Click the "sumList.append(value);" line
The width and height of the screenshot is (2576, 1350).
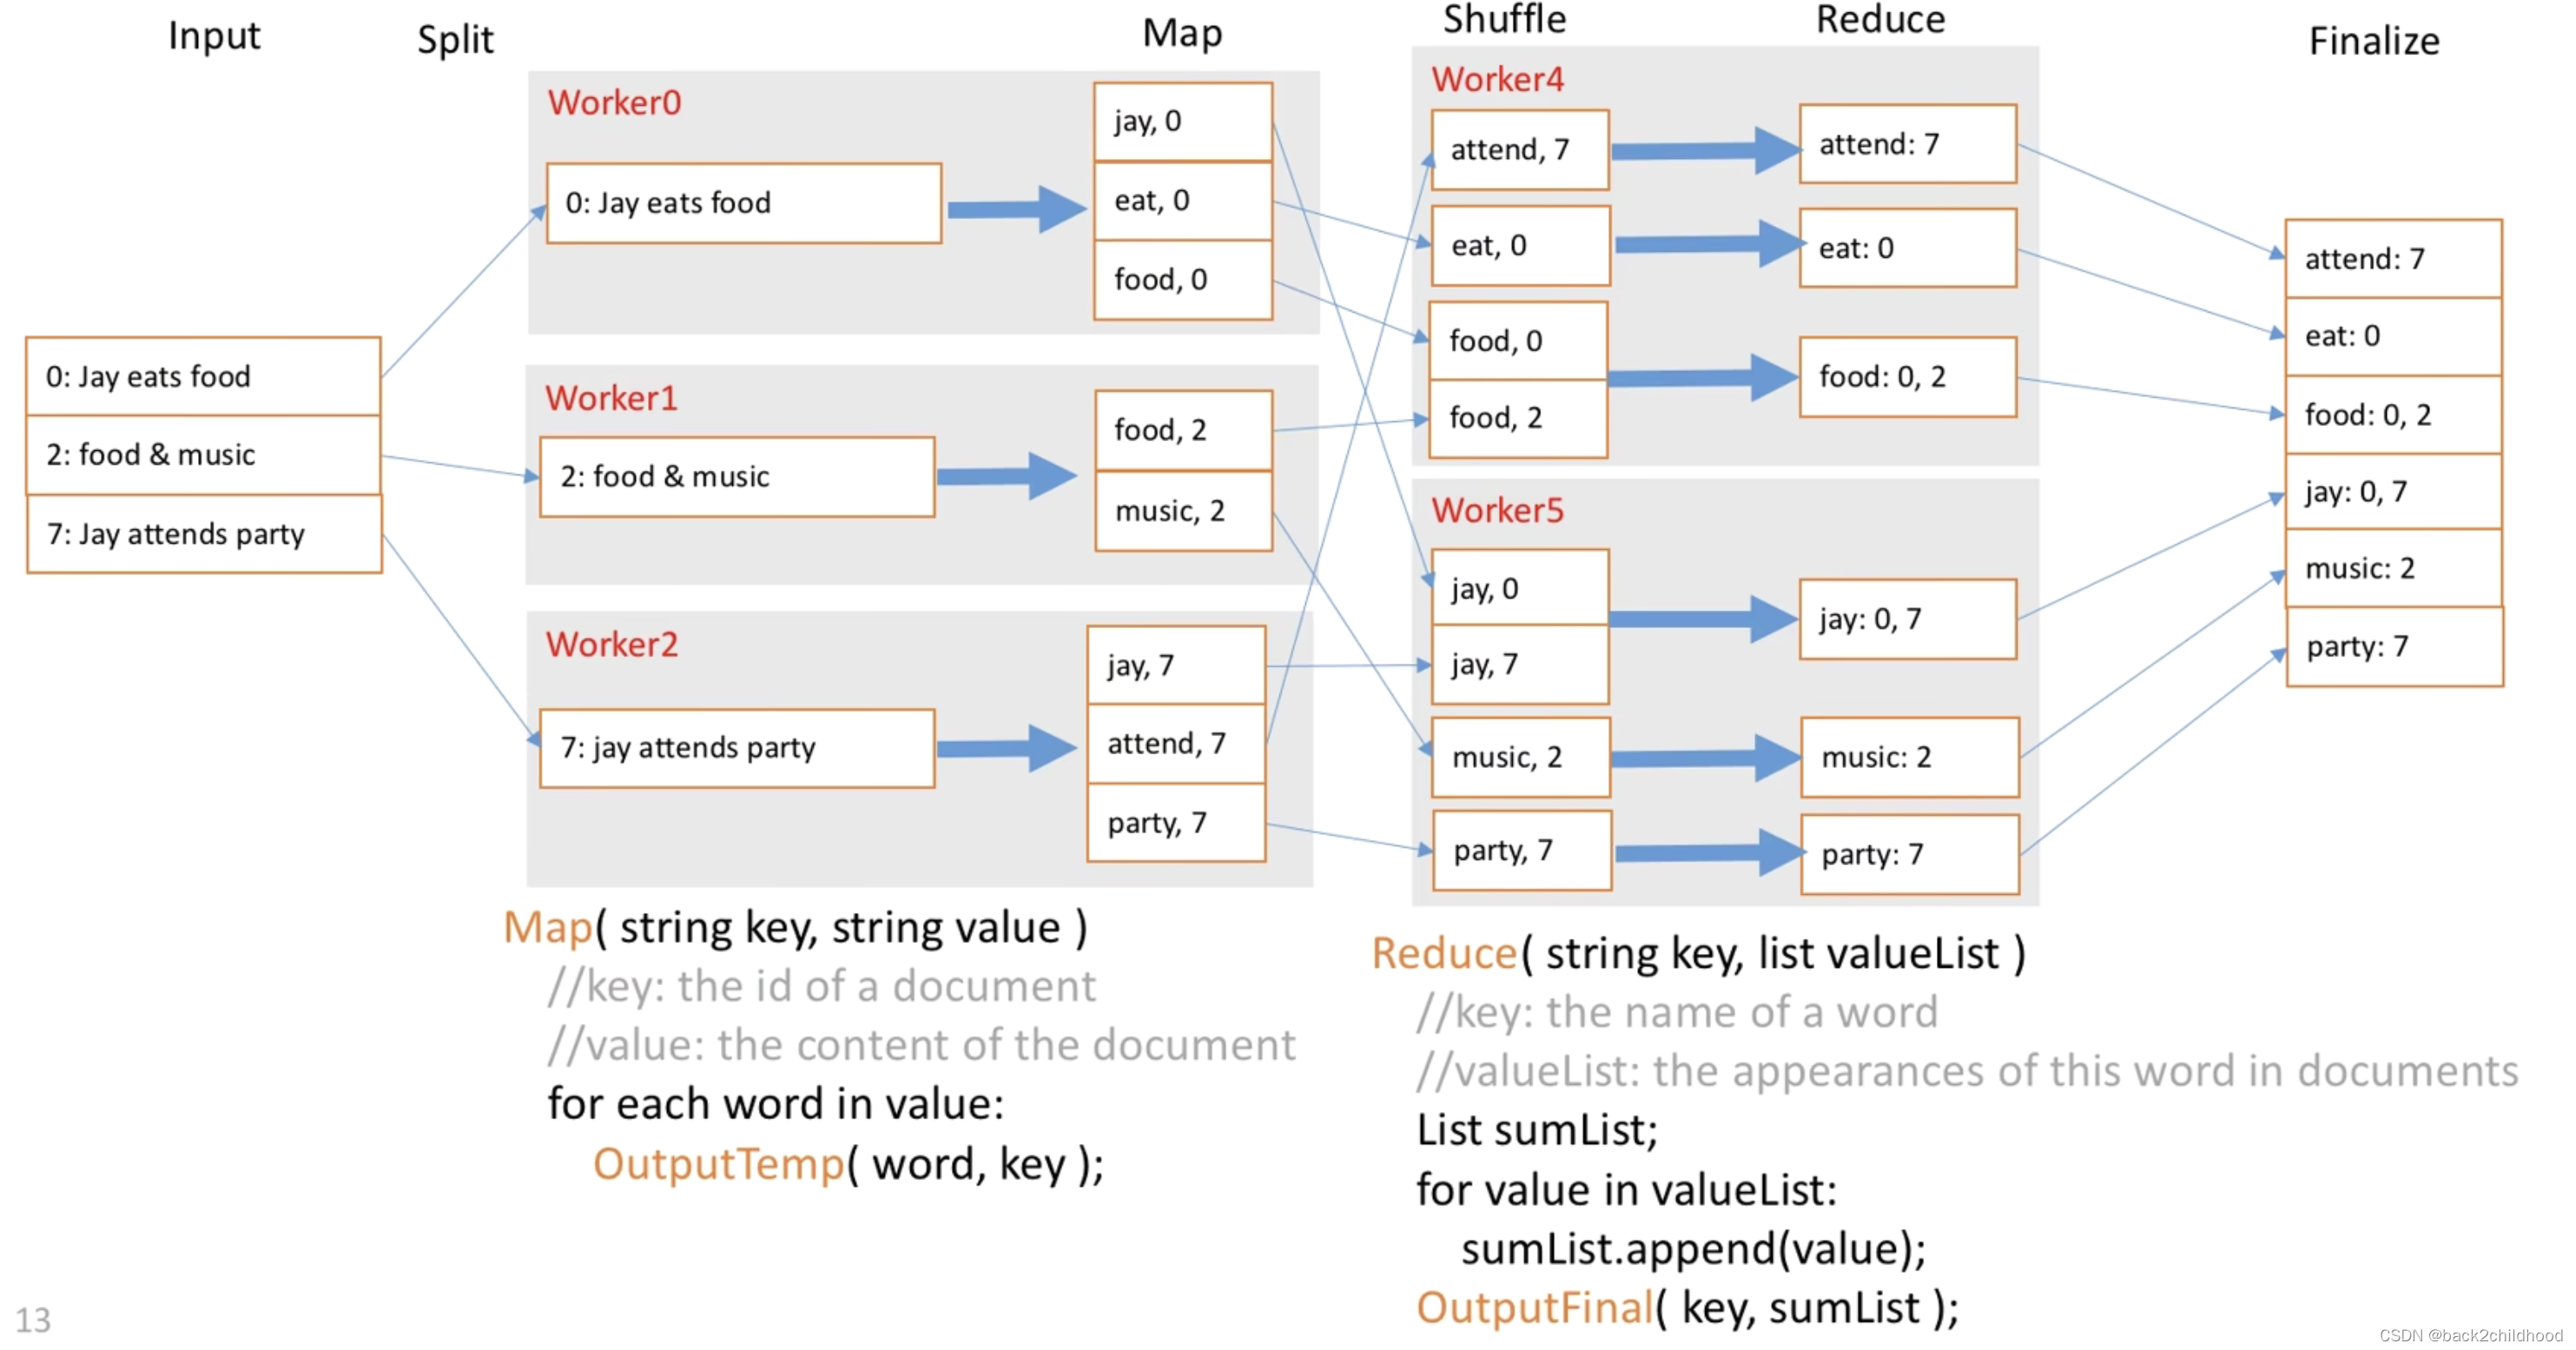tap(1693, 1251)
